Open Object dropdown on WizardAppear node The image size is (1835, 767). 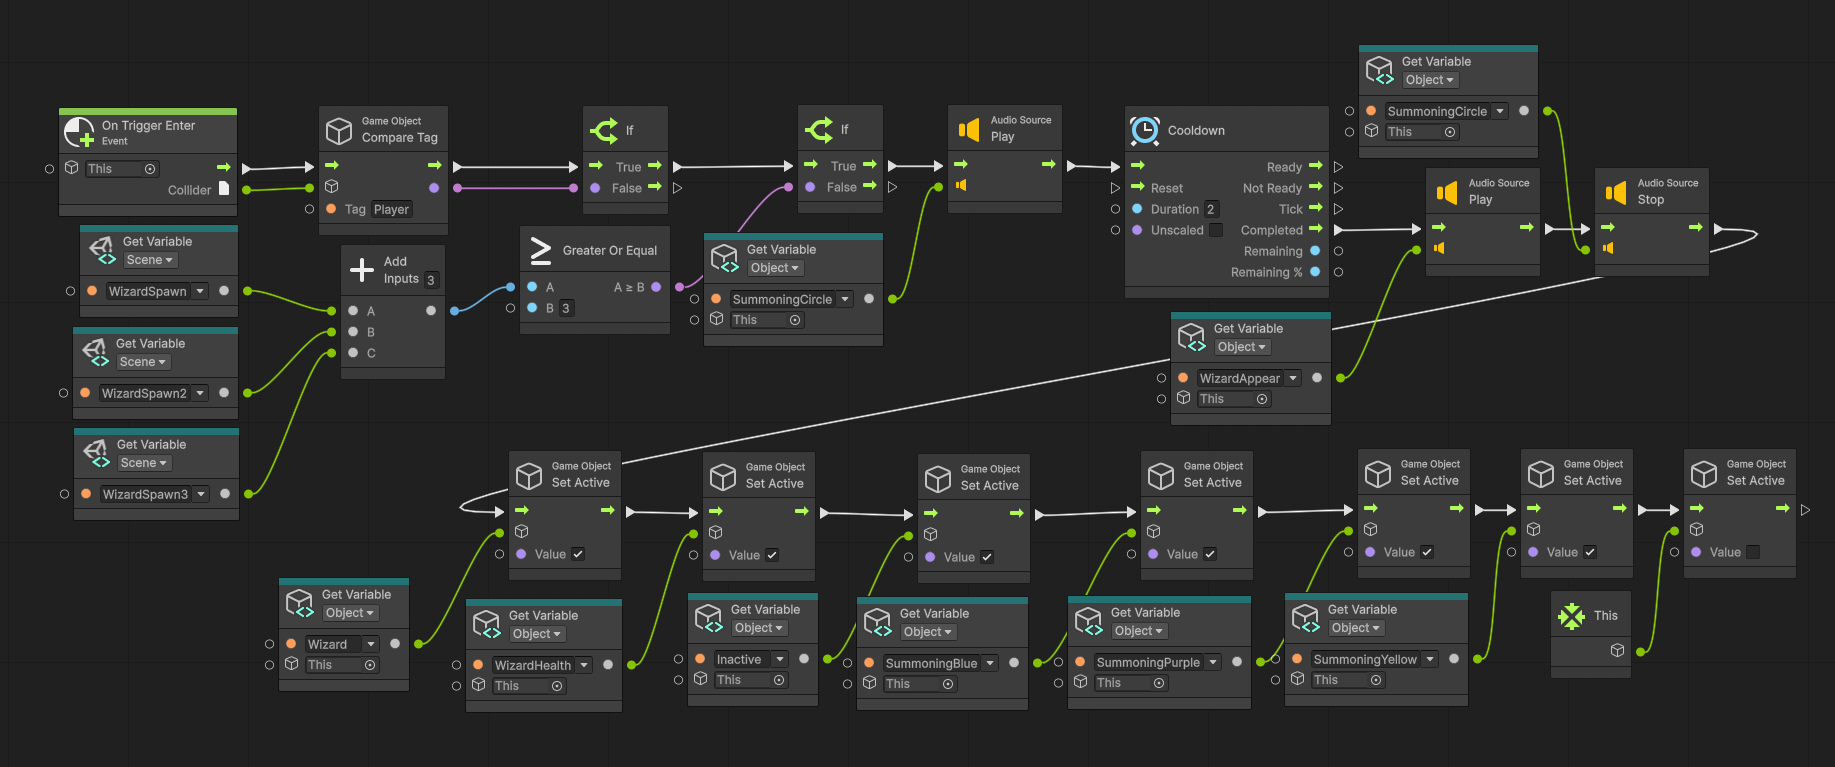[x=1242, y=347]
